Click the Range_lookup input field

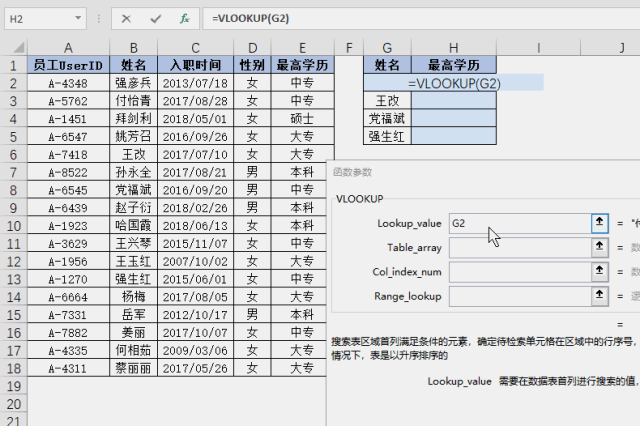coord(520,296)
